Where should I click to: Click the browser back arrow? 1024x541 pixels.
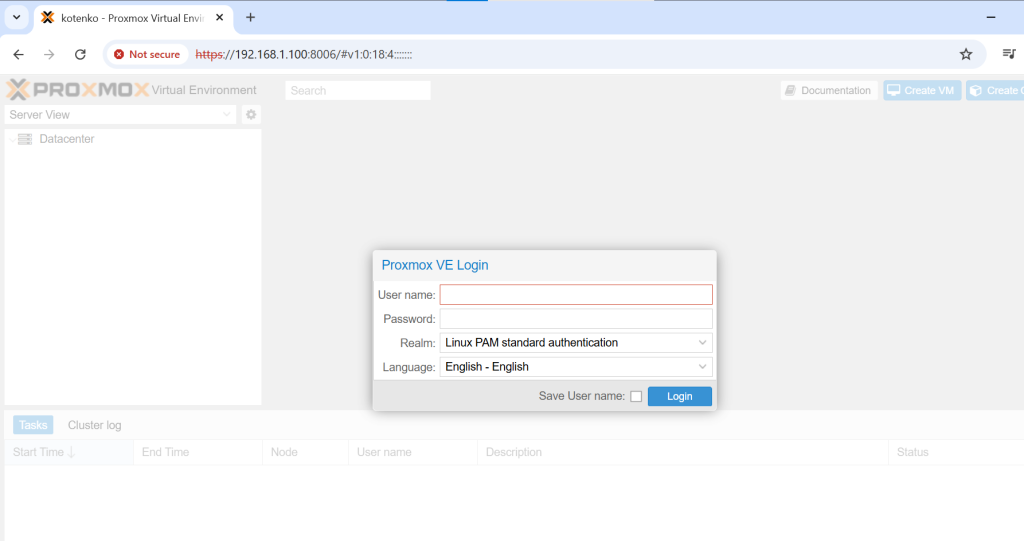coord(18,54)
